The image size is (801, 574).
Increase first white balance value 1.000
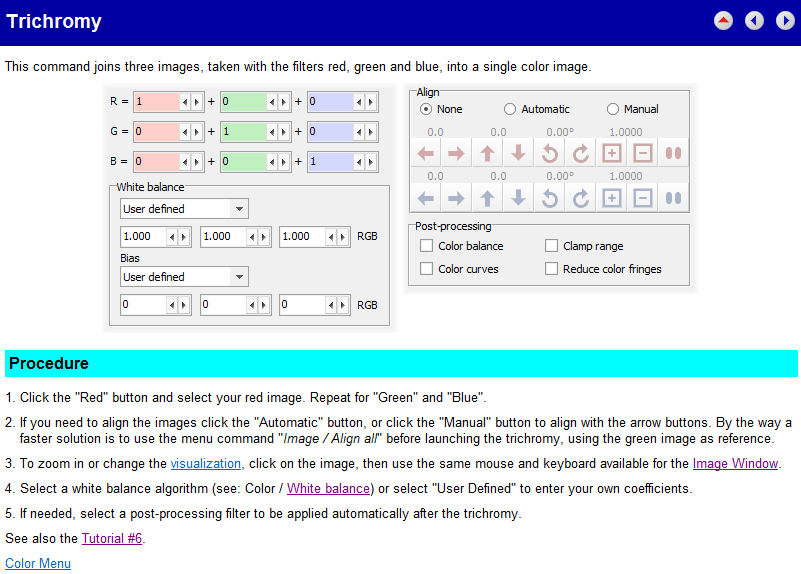[184, 237]
